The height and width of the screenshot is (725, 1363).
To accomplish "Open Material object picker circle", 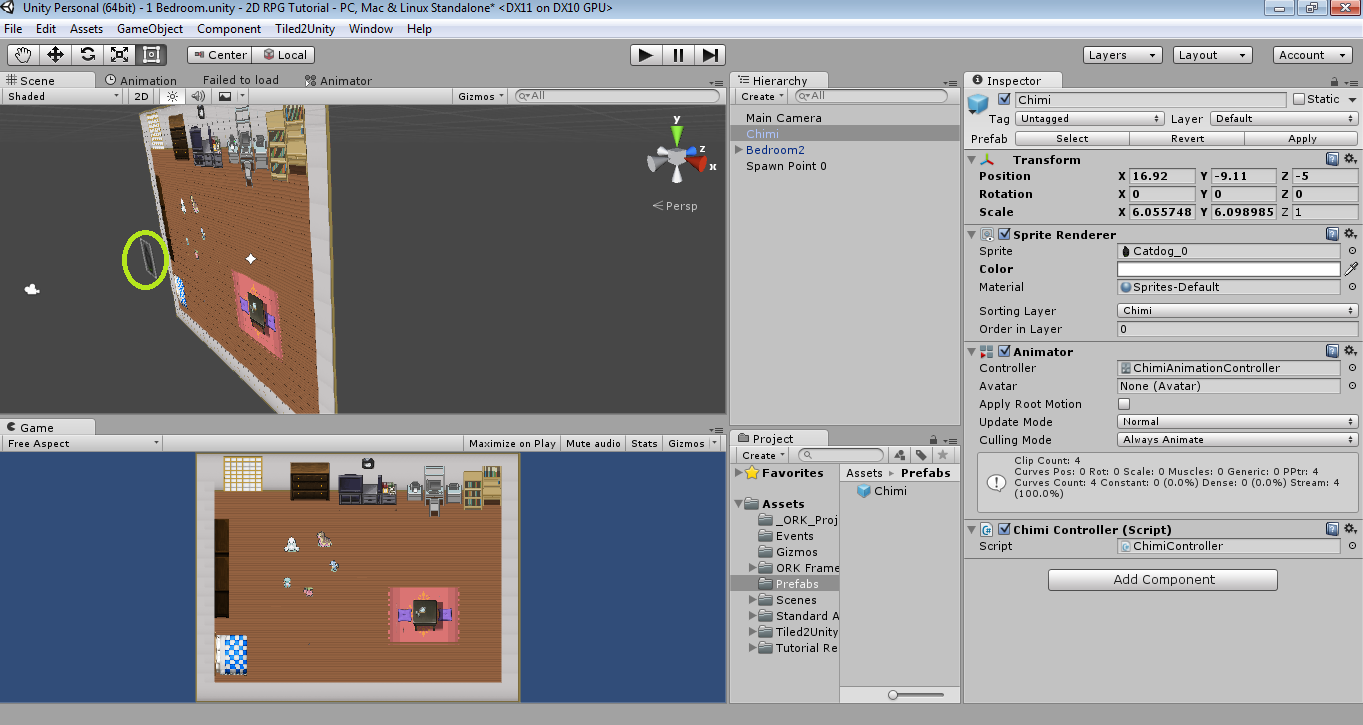I will (1352, 287).
